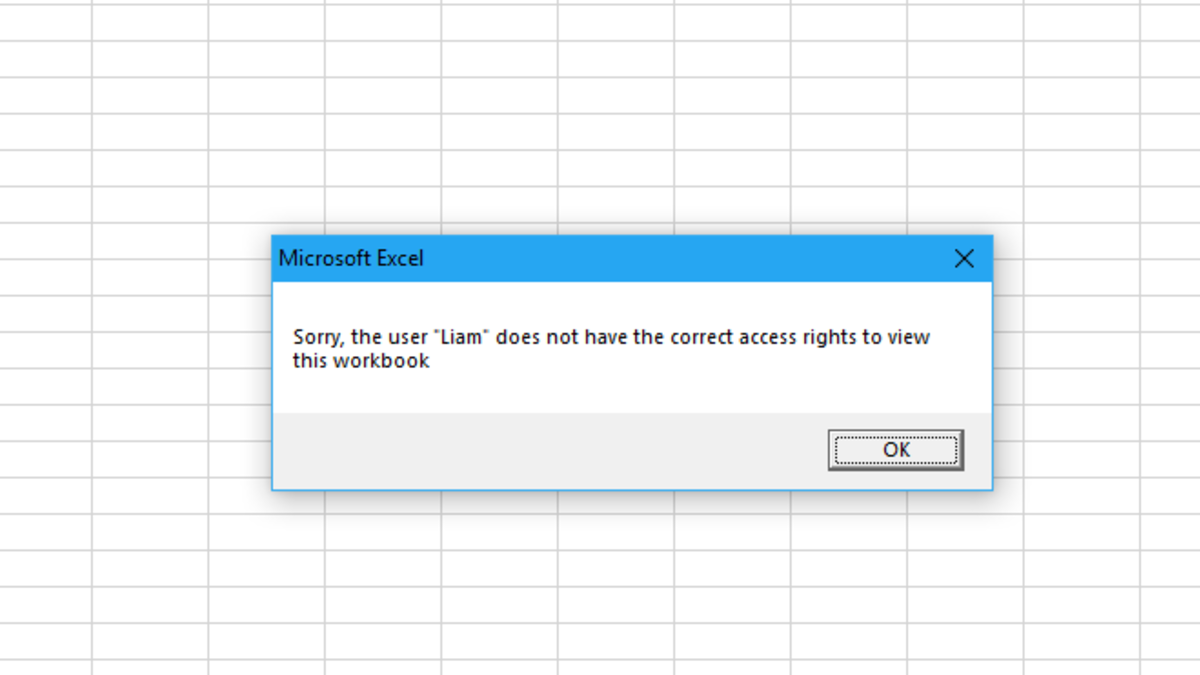Click blank white area under the message text

point(630,392)
